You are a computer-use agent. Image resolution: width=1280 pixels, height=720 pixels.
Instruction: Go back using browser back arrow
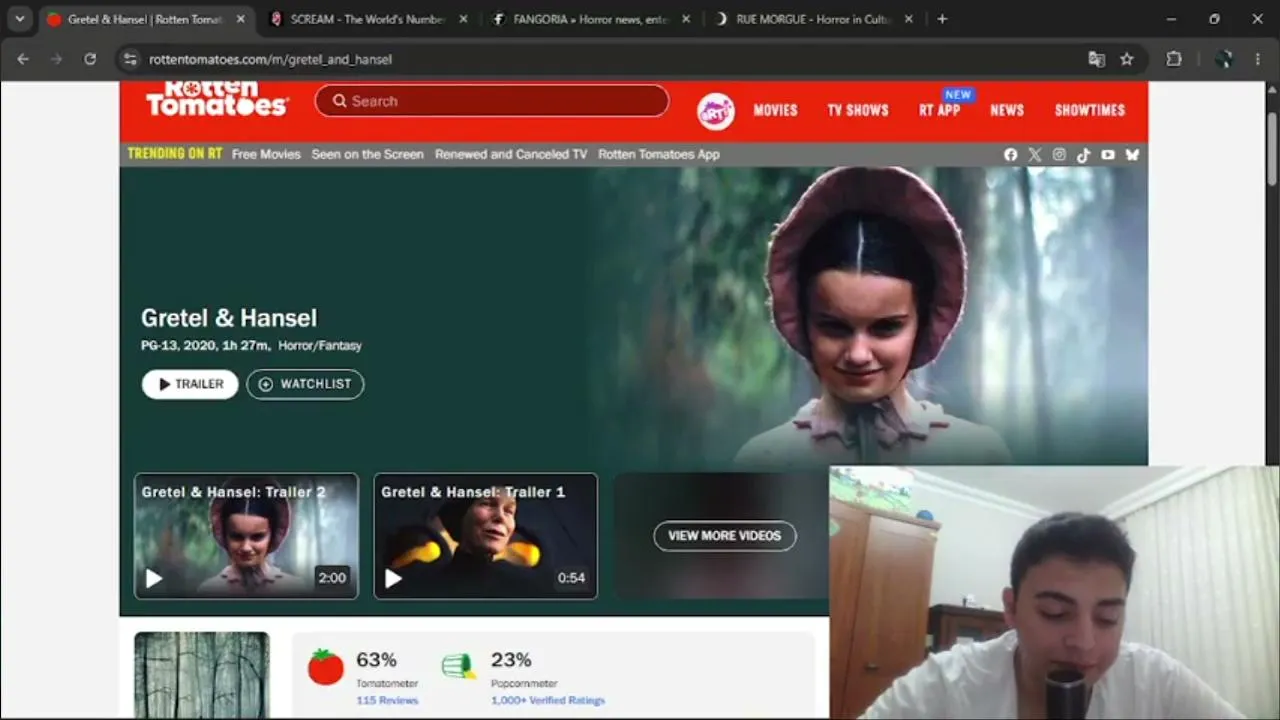pyautogui.click(x=23, y=59)
